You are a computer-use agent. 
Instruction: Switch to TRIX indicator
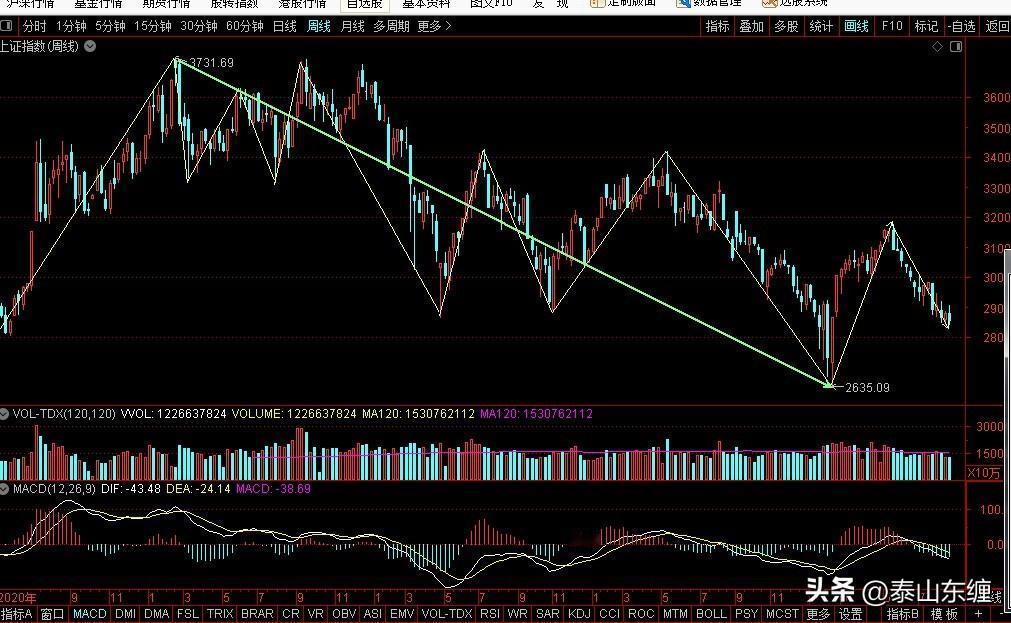[220, 614]
